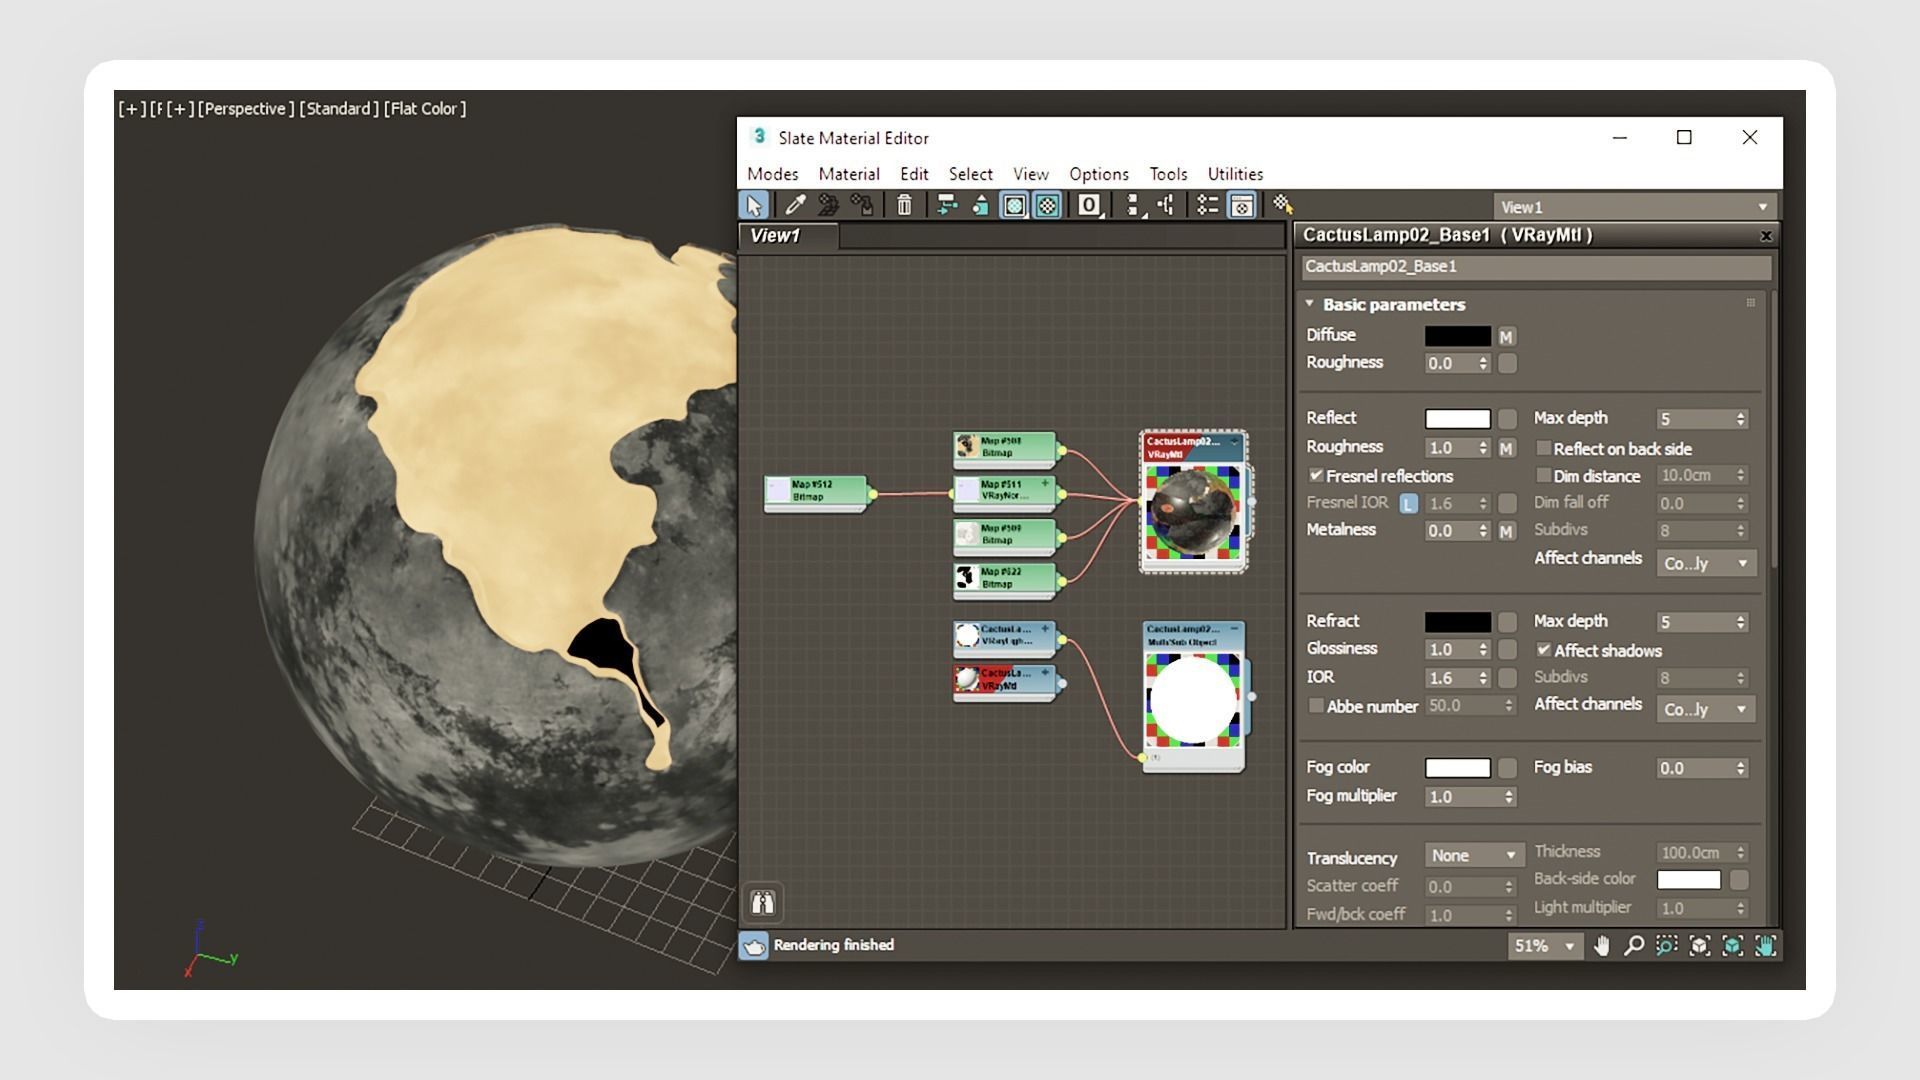
Task: Toggle Show Background in Preview icon
Action: (1047, 205)
